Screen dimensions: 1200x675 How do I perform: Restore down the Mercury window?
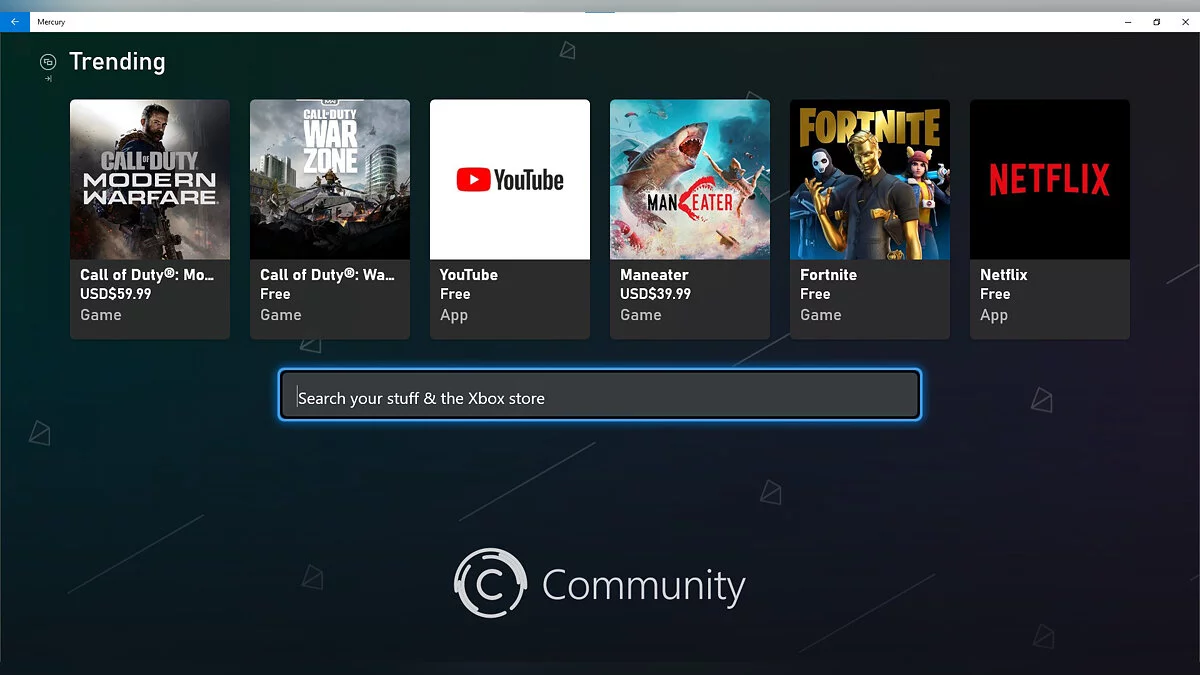point(1156,22)
